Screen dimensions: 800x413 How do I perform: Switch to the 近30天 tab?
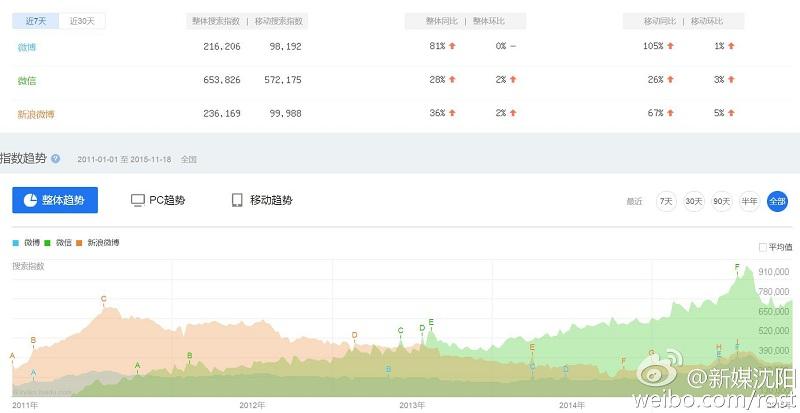82,21
